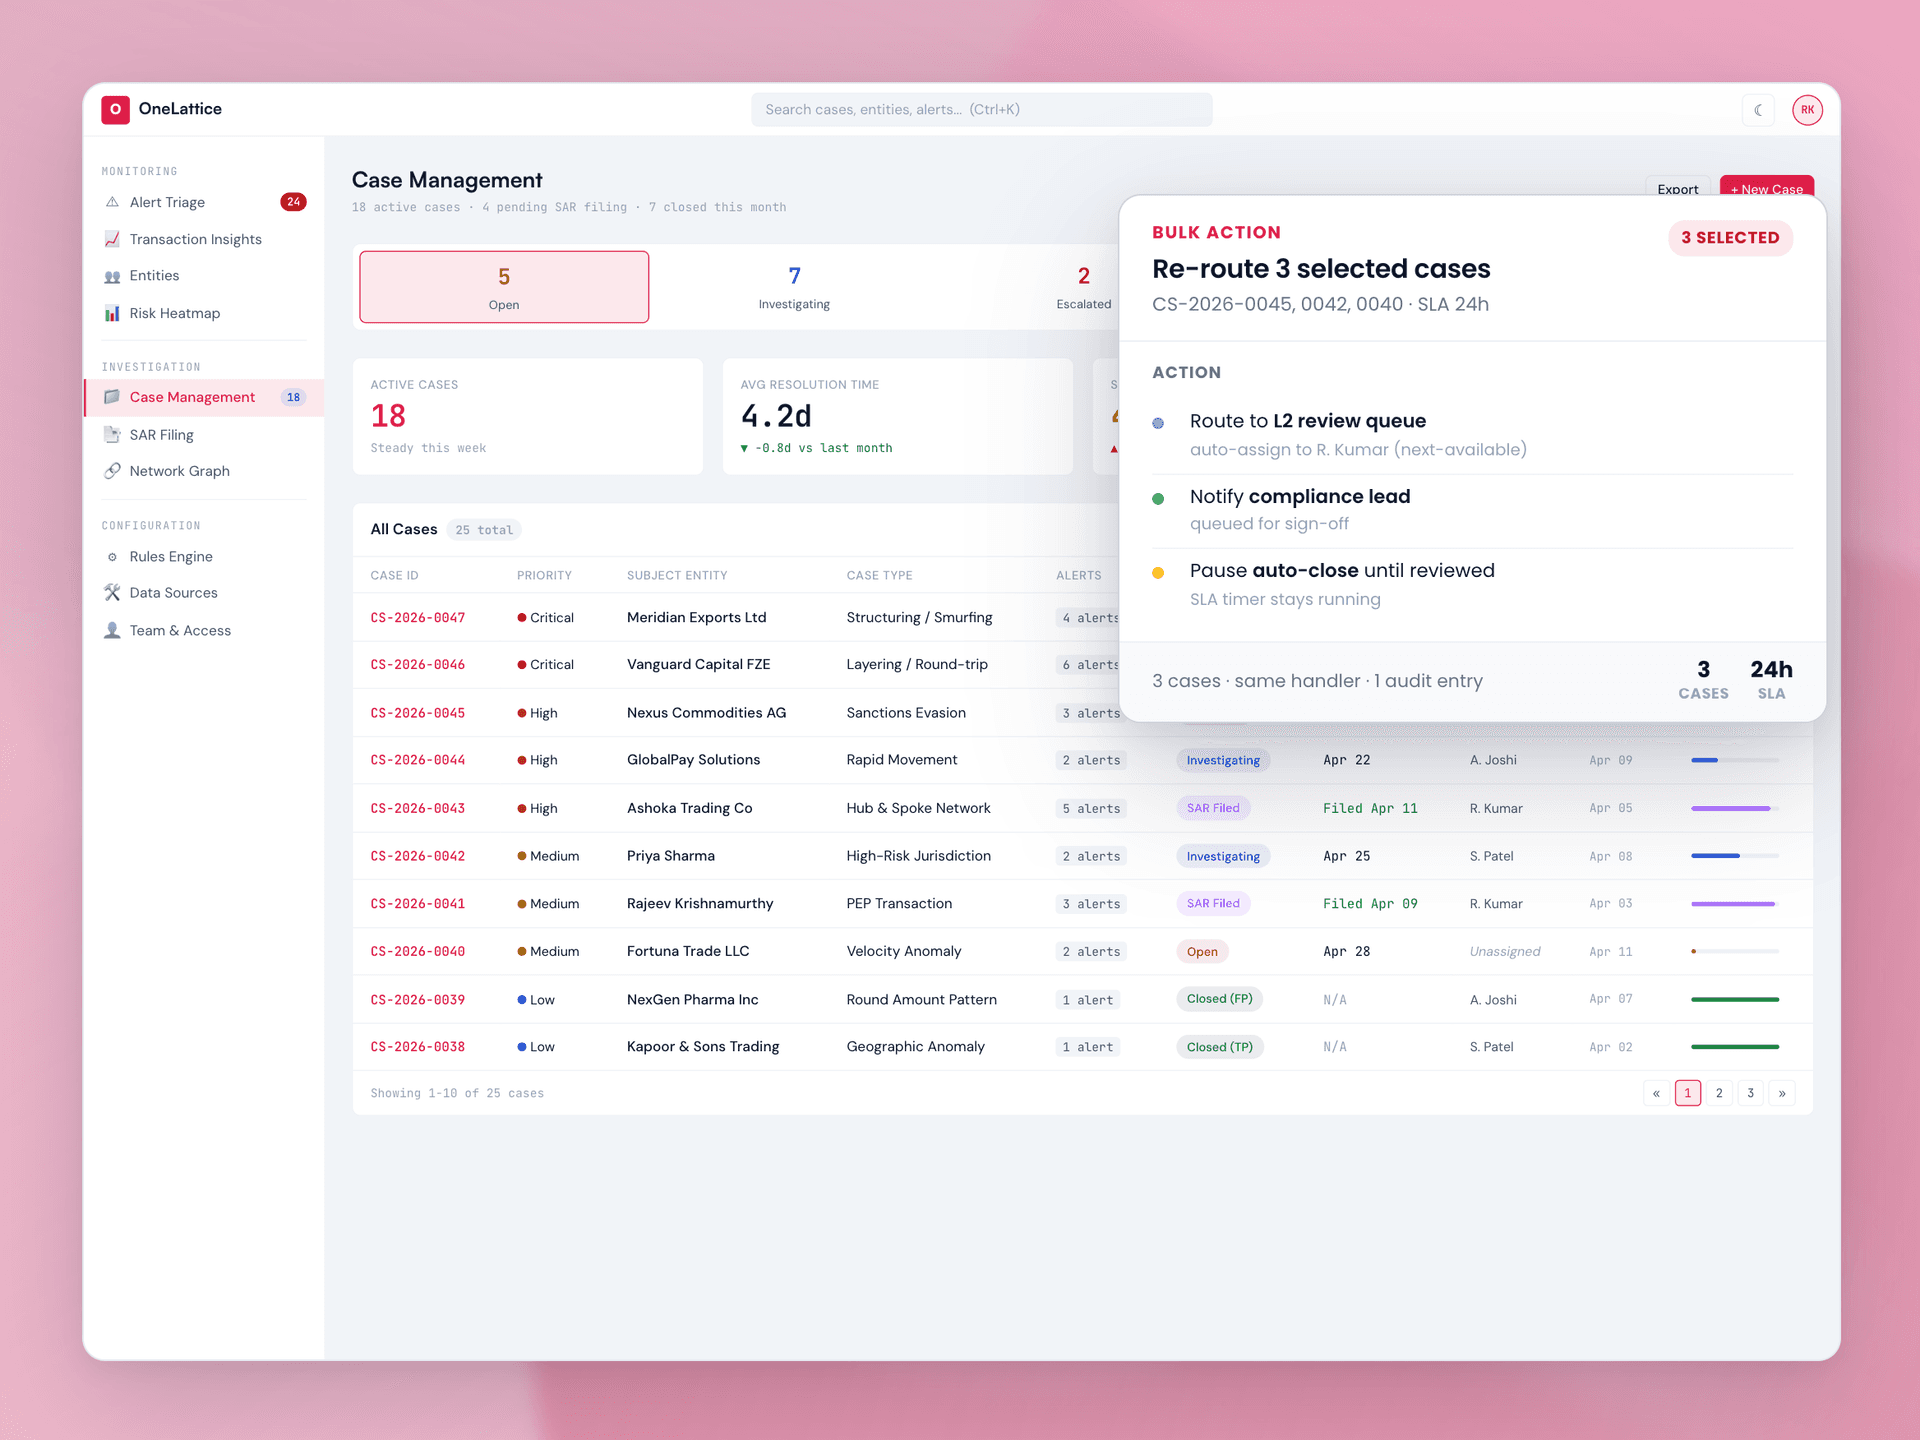
Task: Click Open status pill for Fortuna Trade
Action: point(1202,951)
